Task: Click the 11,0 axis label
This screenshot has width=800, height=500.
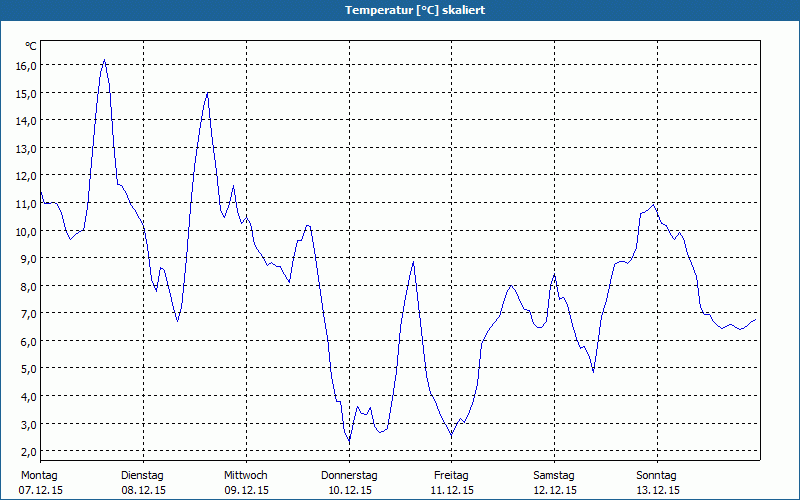Action: 26,204
